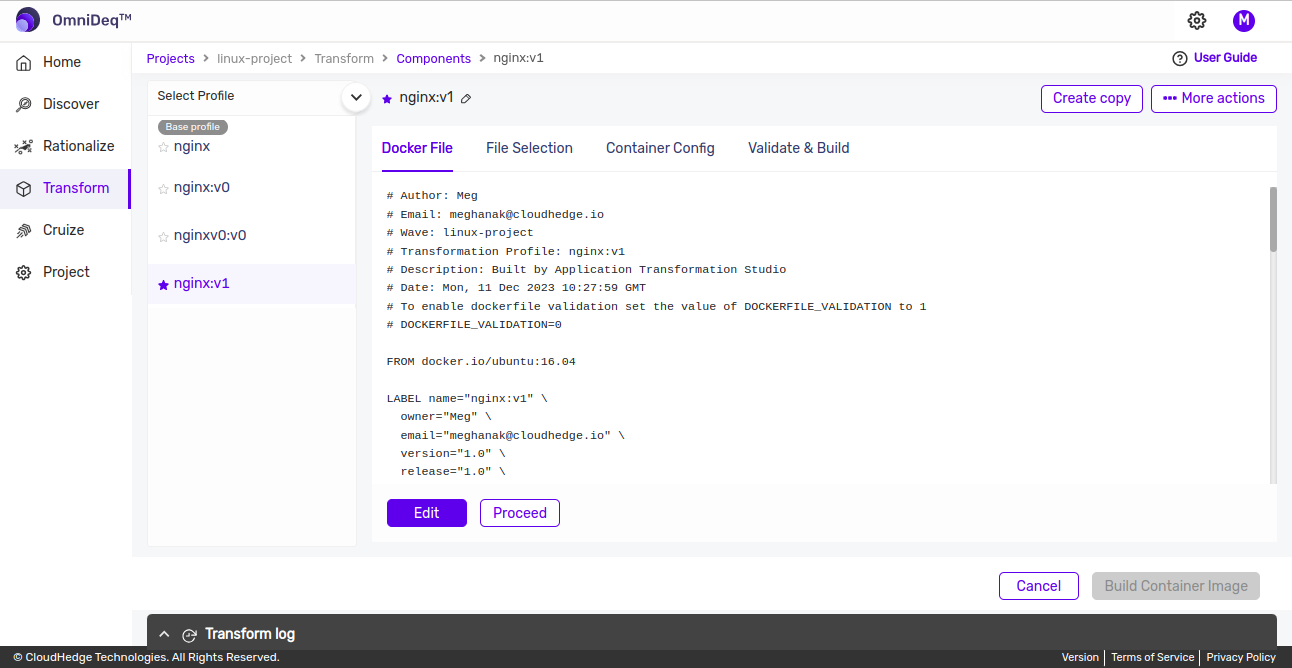The image size is (1292, 668).
Task: Click the Cruize sidebar icon
Action: [24, 230]
